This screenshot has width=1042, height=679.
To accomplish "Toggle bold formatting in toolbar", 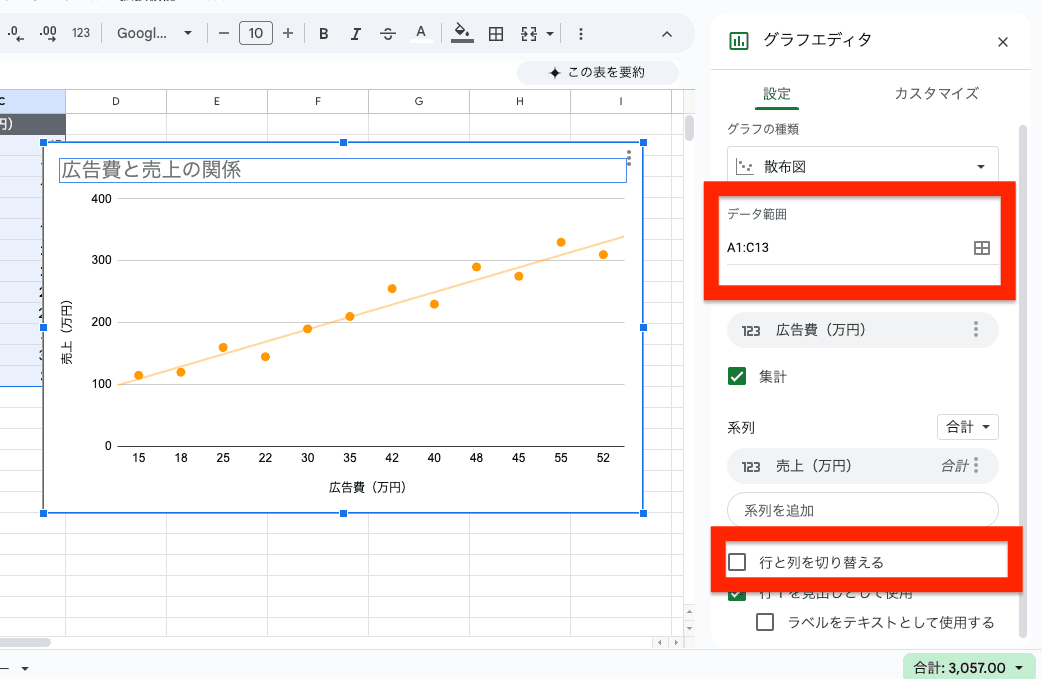I will [x=323, y=34].
